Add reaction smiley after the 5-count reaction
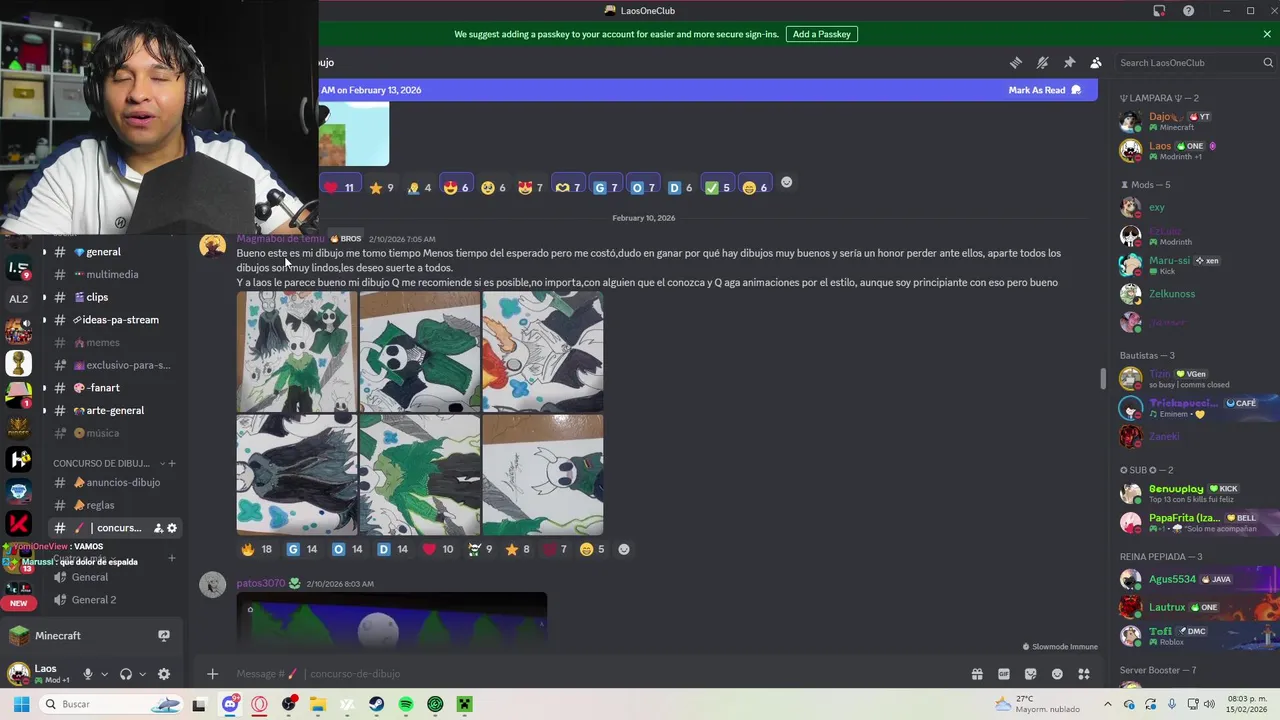The height and width of the screenshot is (720, 1280). click(624, 549)
